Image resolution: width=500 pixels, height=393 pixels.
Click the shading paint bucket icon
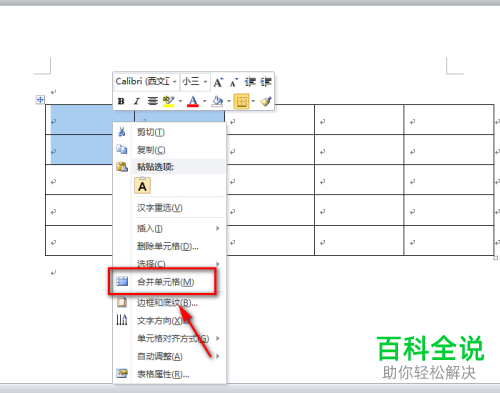coord(217,101)
